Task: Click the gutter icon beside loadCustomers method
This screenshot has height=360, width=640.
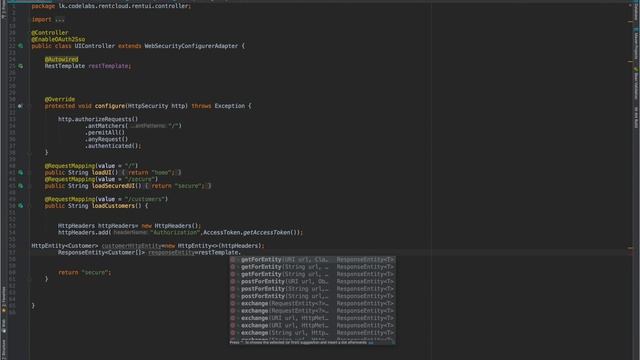Action: pyautogui.click(x=20, y=206)
